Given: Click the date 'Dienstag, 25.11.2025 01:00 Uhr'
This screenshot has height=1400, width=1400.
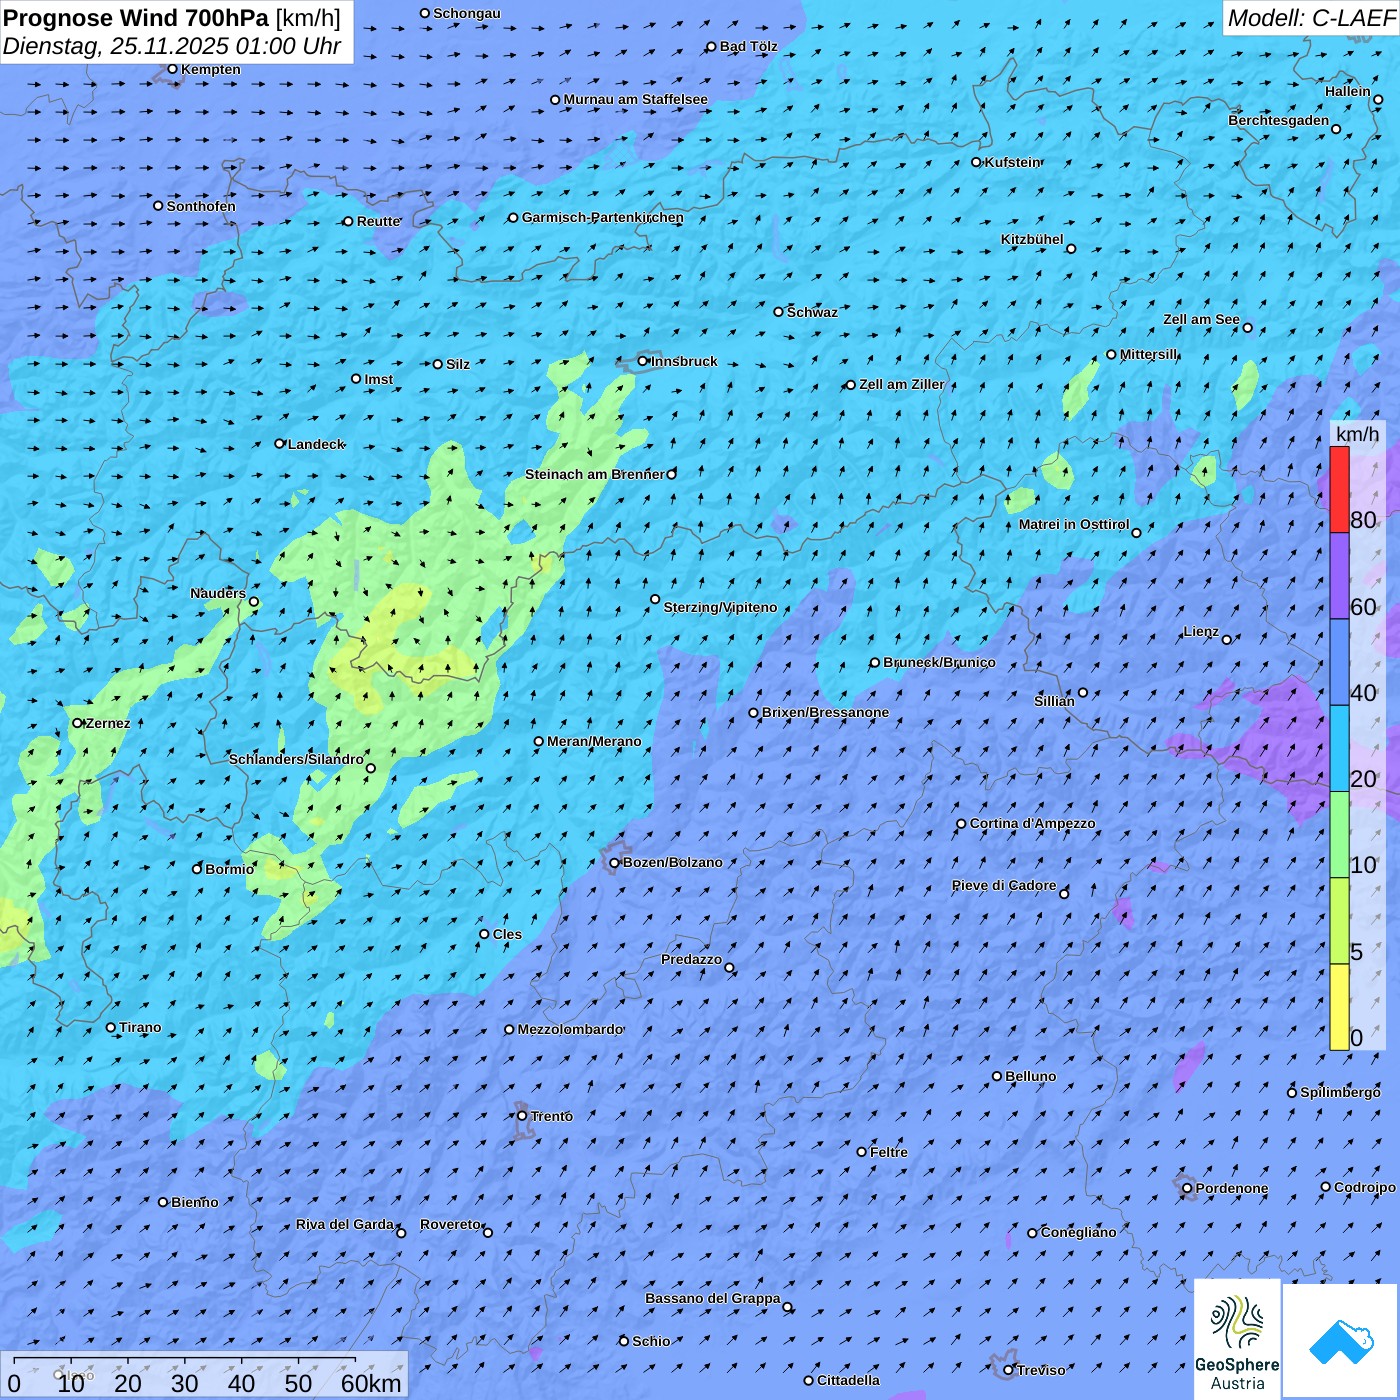Looking at the screenshot, I should (x=172, y=46).
